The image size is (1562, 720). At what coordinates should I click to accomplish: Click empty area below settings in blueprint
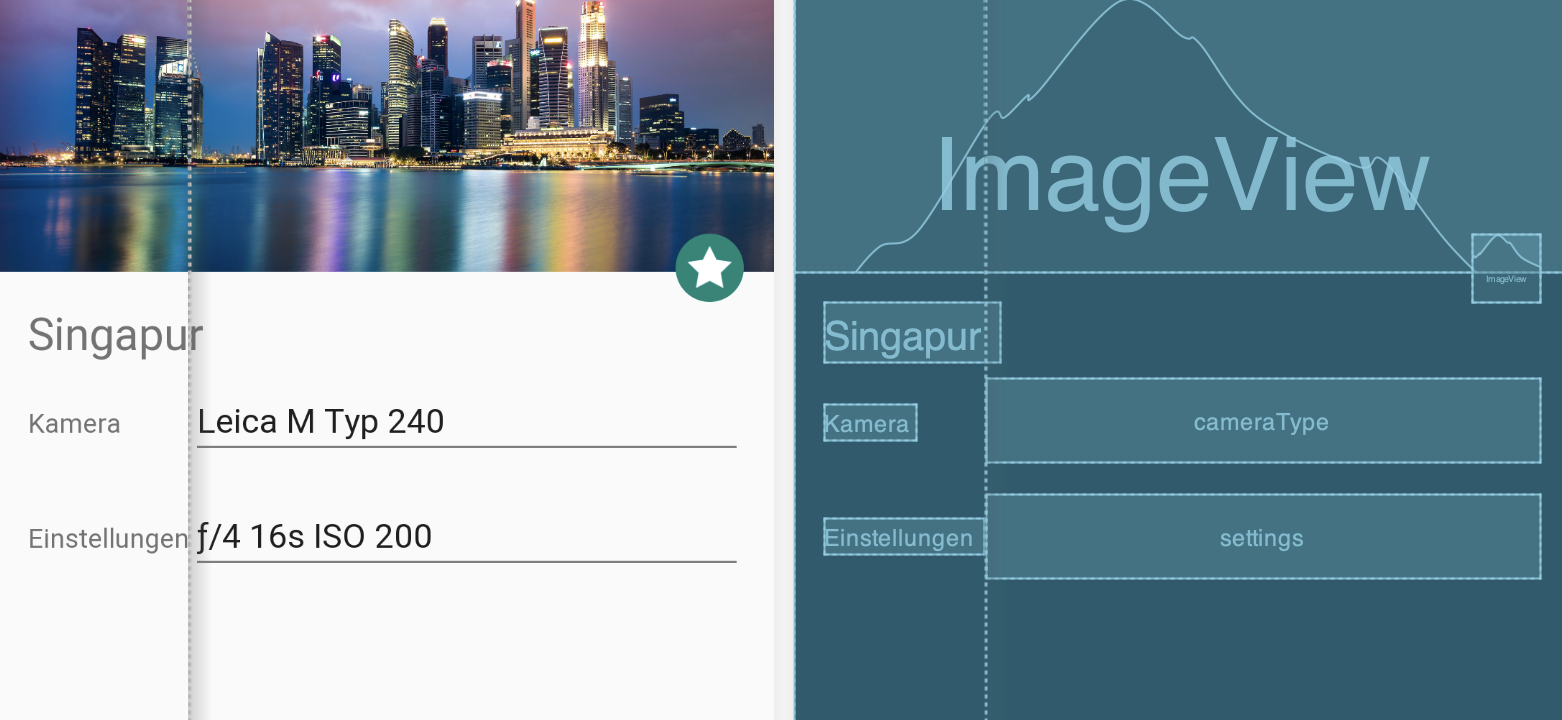tap(1262, 650)
